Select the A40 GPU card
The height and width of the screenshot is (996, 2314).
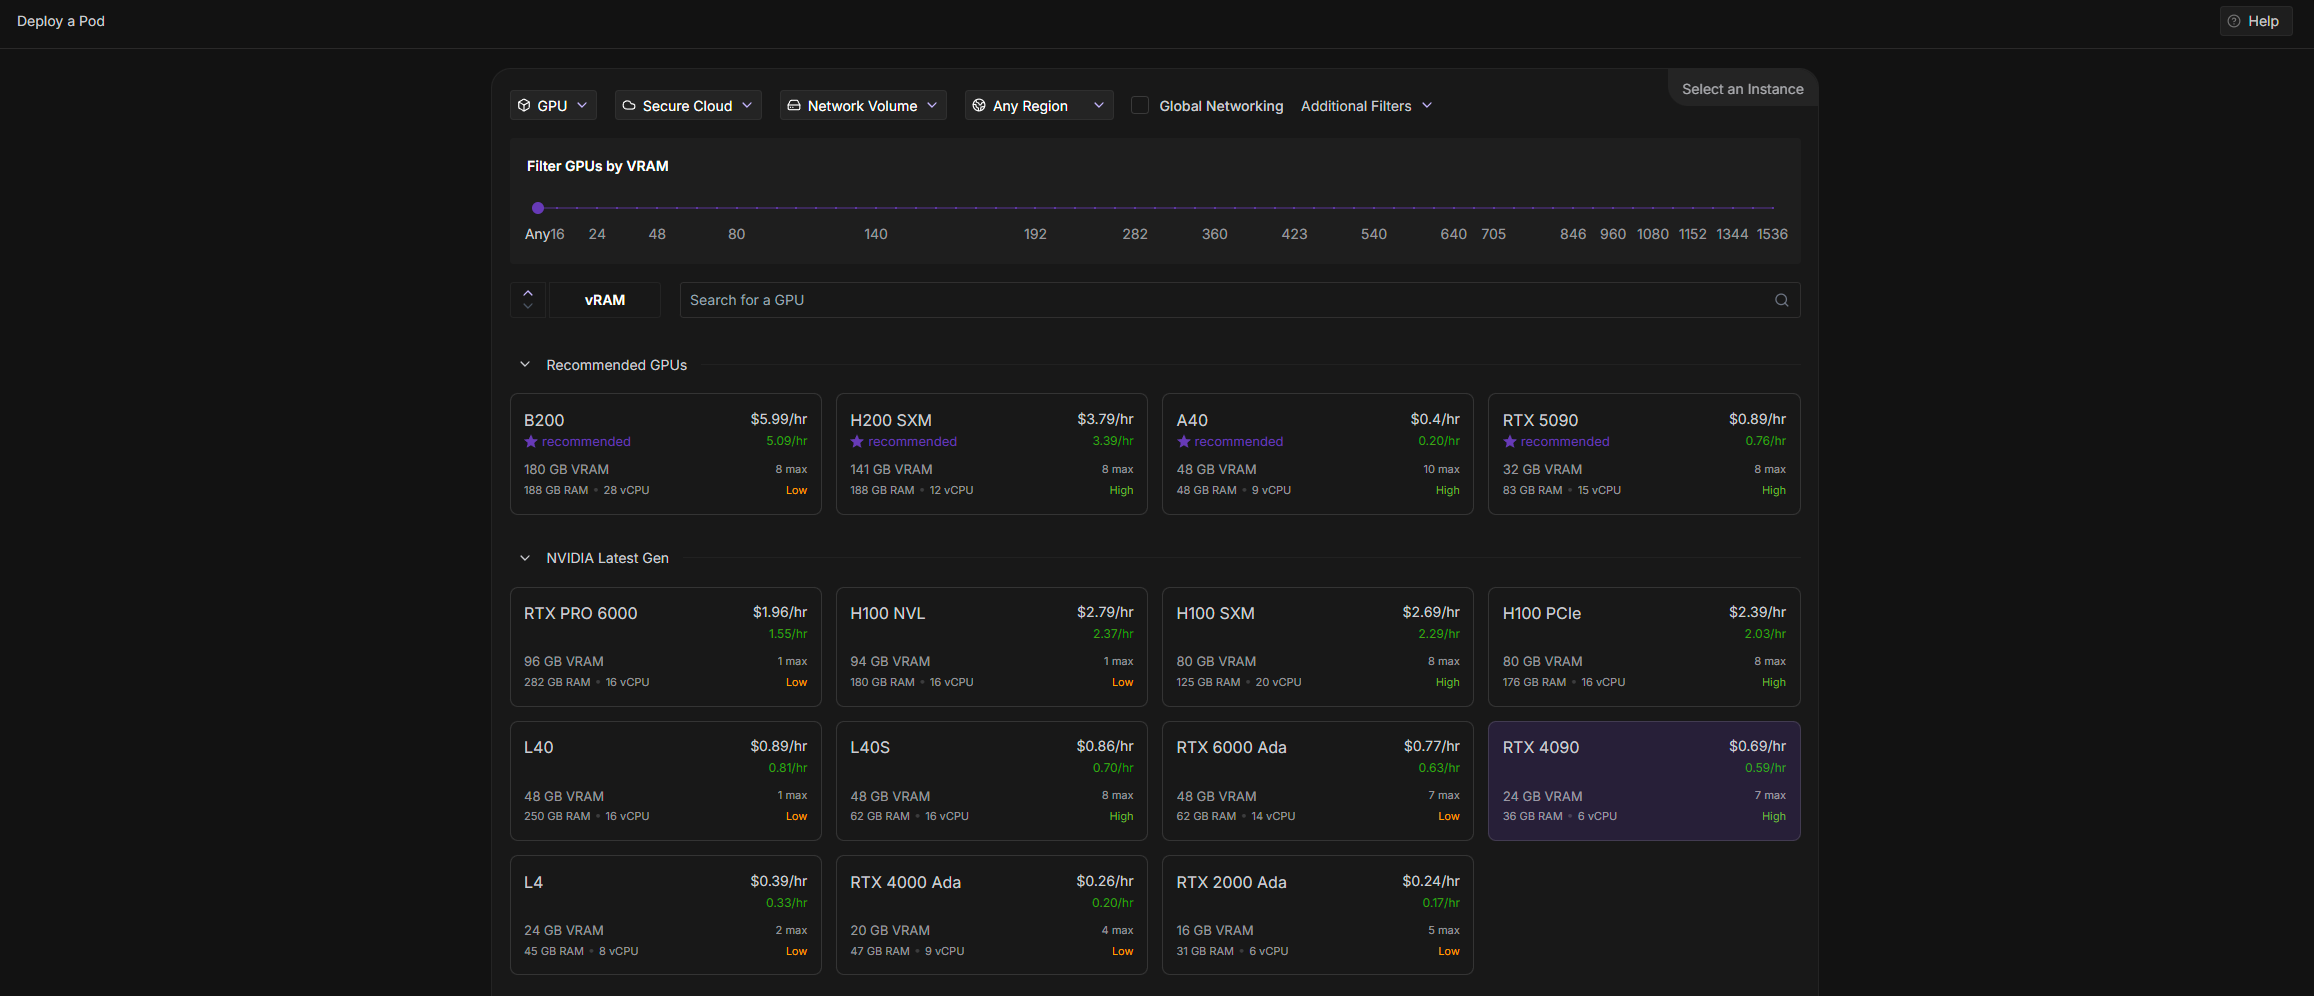tap(1318, 454)
